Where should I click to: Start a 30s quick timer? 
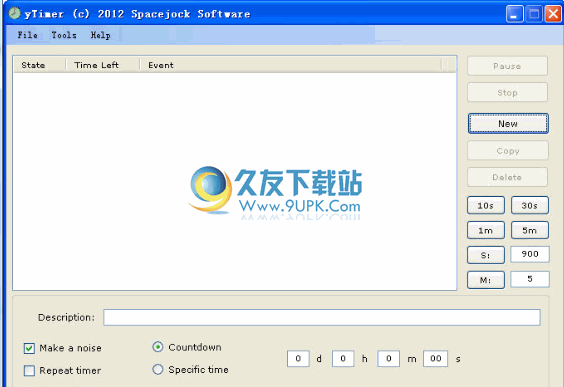529,205
